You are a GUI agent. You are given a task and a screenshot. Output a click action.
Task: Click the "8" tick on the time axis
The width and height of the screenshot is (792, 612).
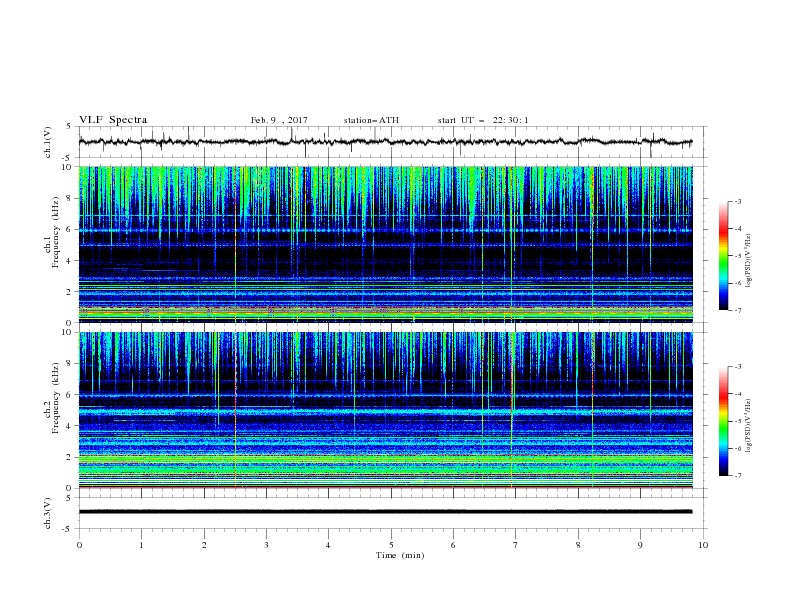pyautogui.click(x=578, y=545)
